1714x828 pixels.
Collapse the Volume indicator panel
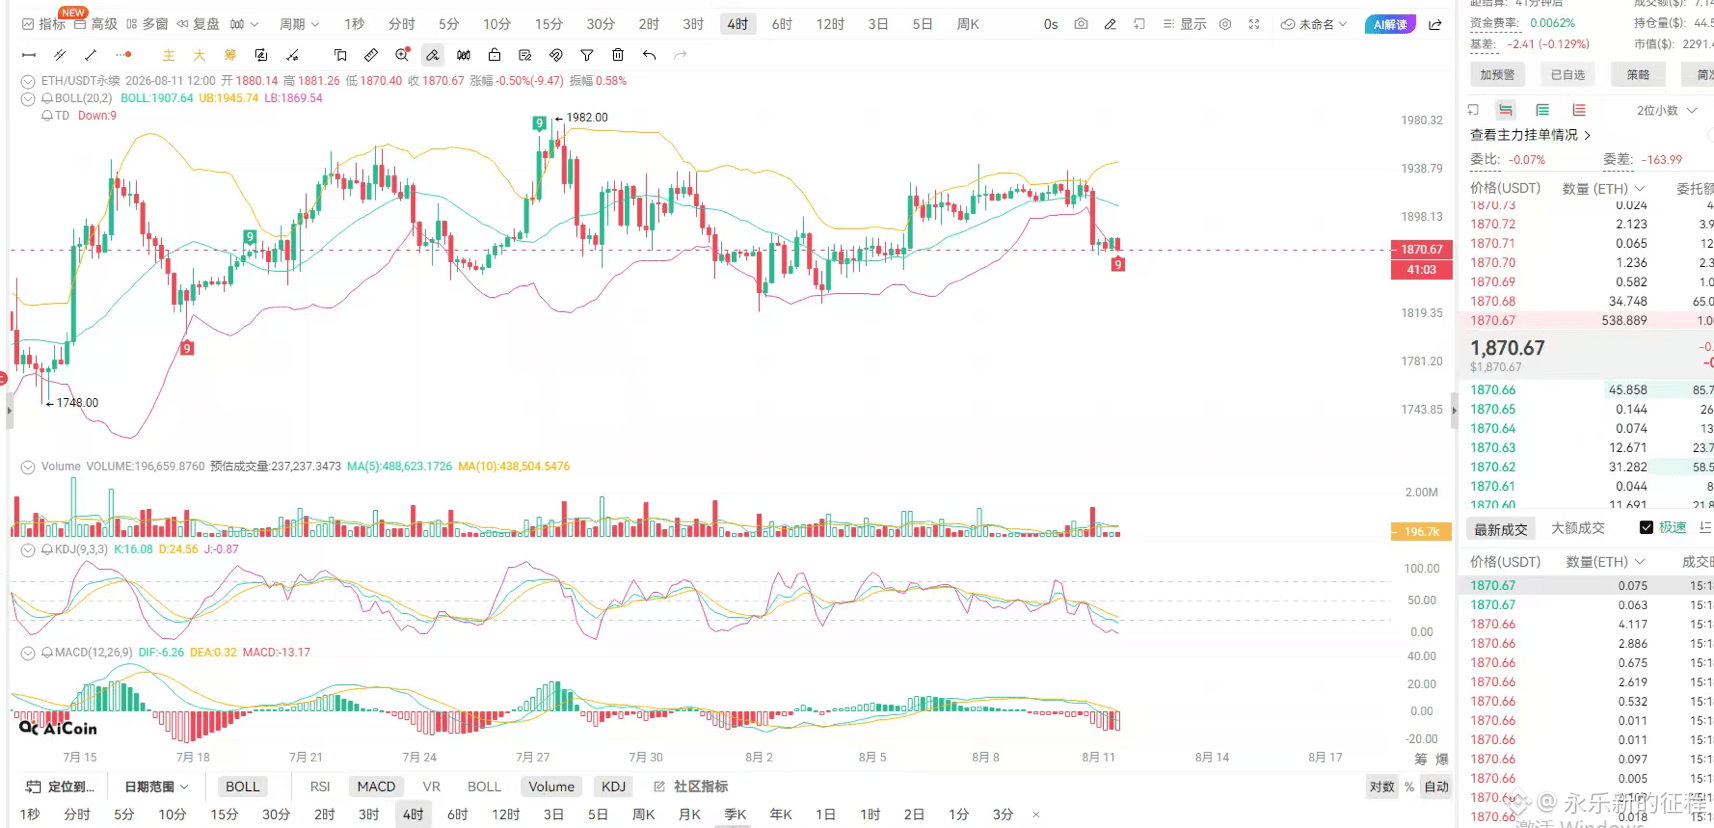28,467
